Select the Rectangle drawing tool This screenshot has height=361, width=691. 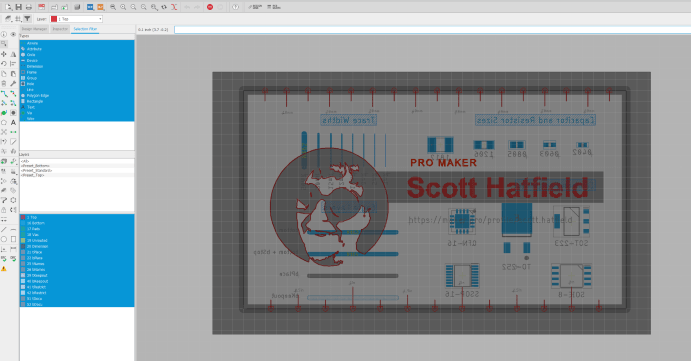13,239
